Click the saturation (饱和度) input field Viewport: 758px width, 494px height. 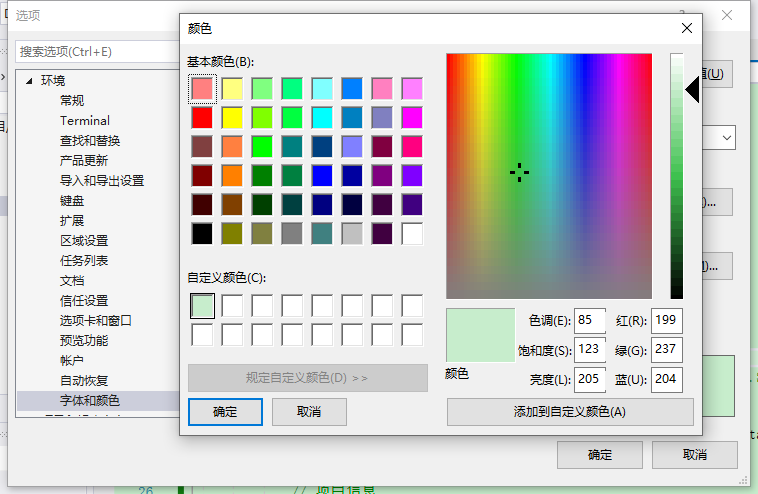(590, 349)
